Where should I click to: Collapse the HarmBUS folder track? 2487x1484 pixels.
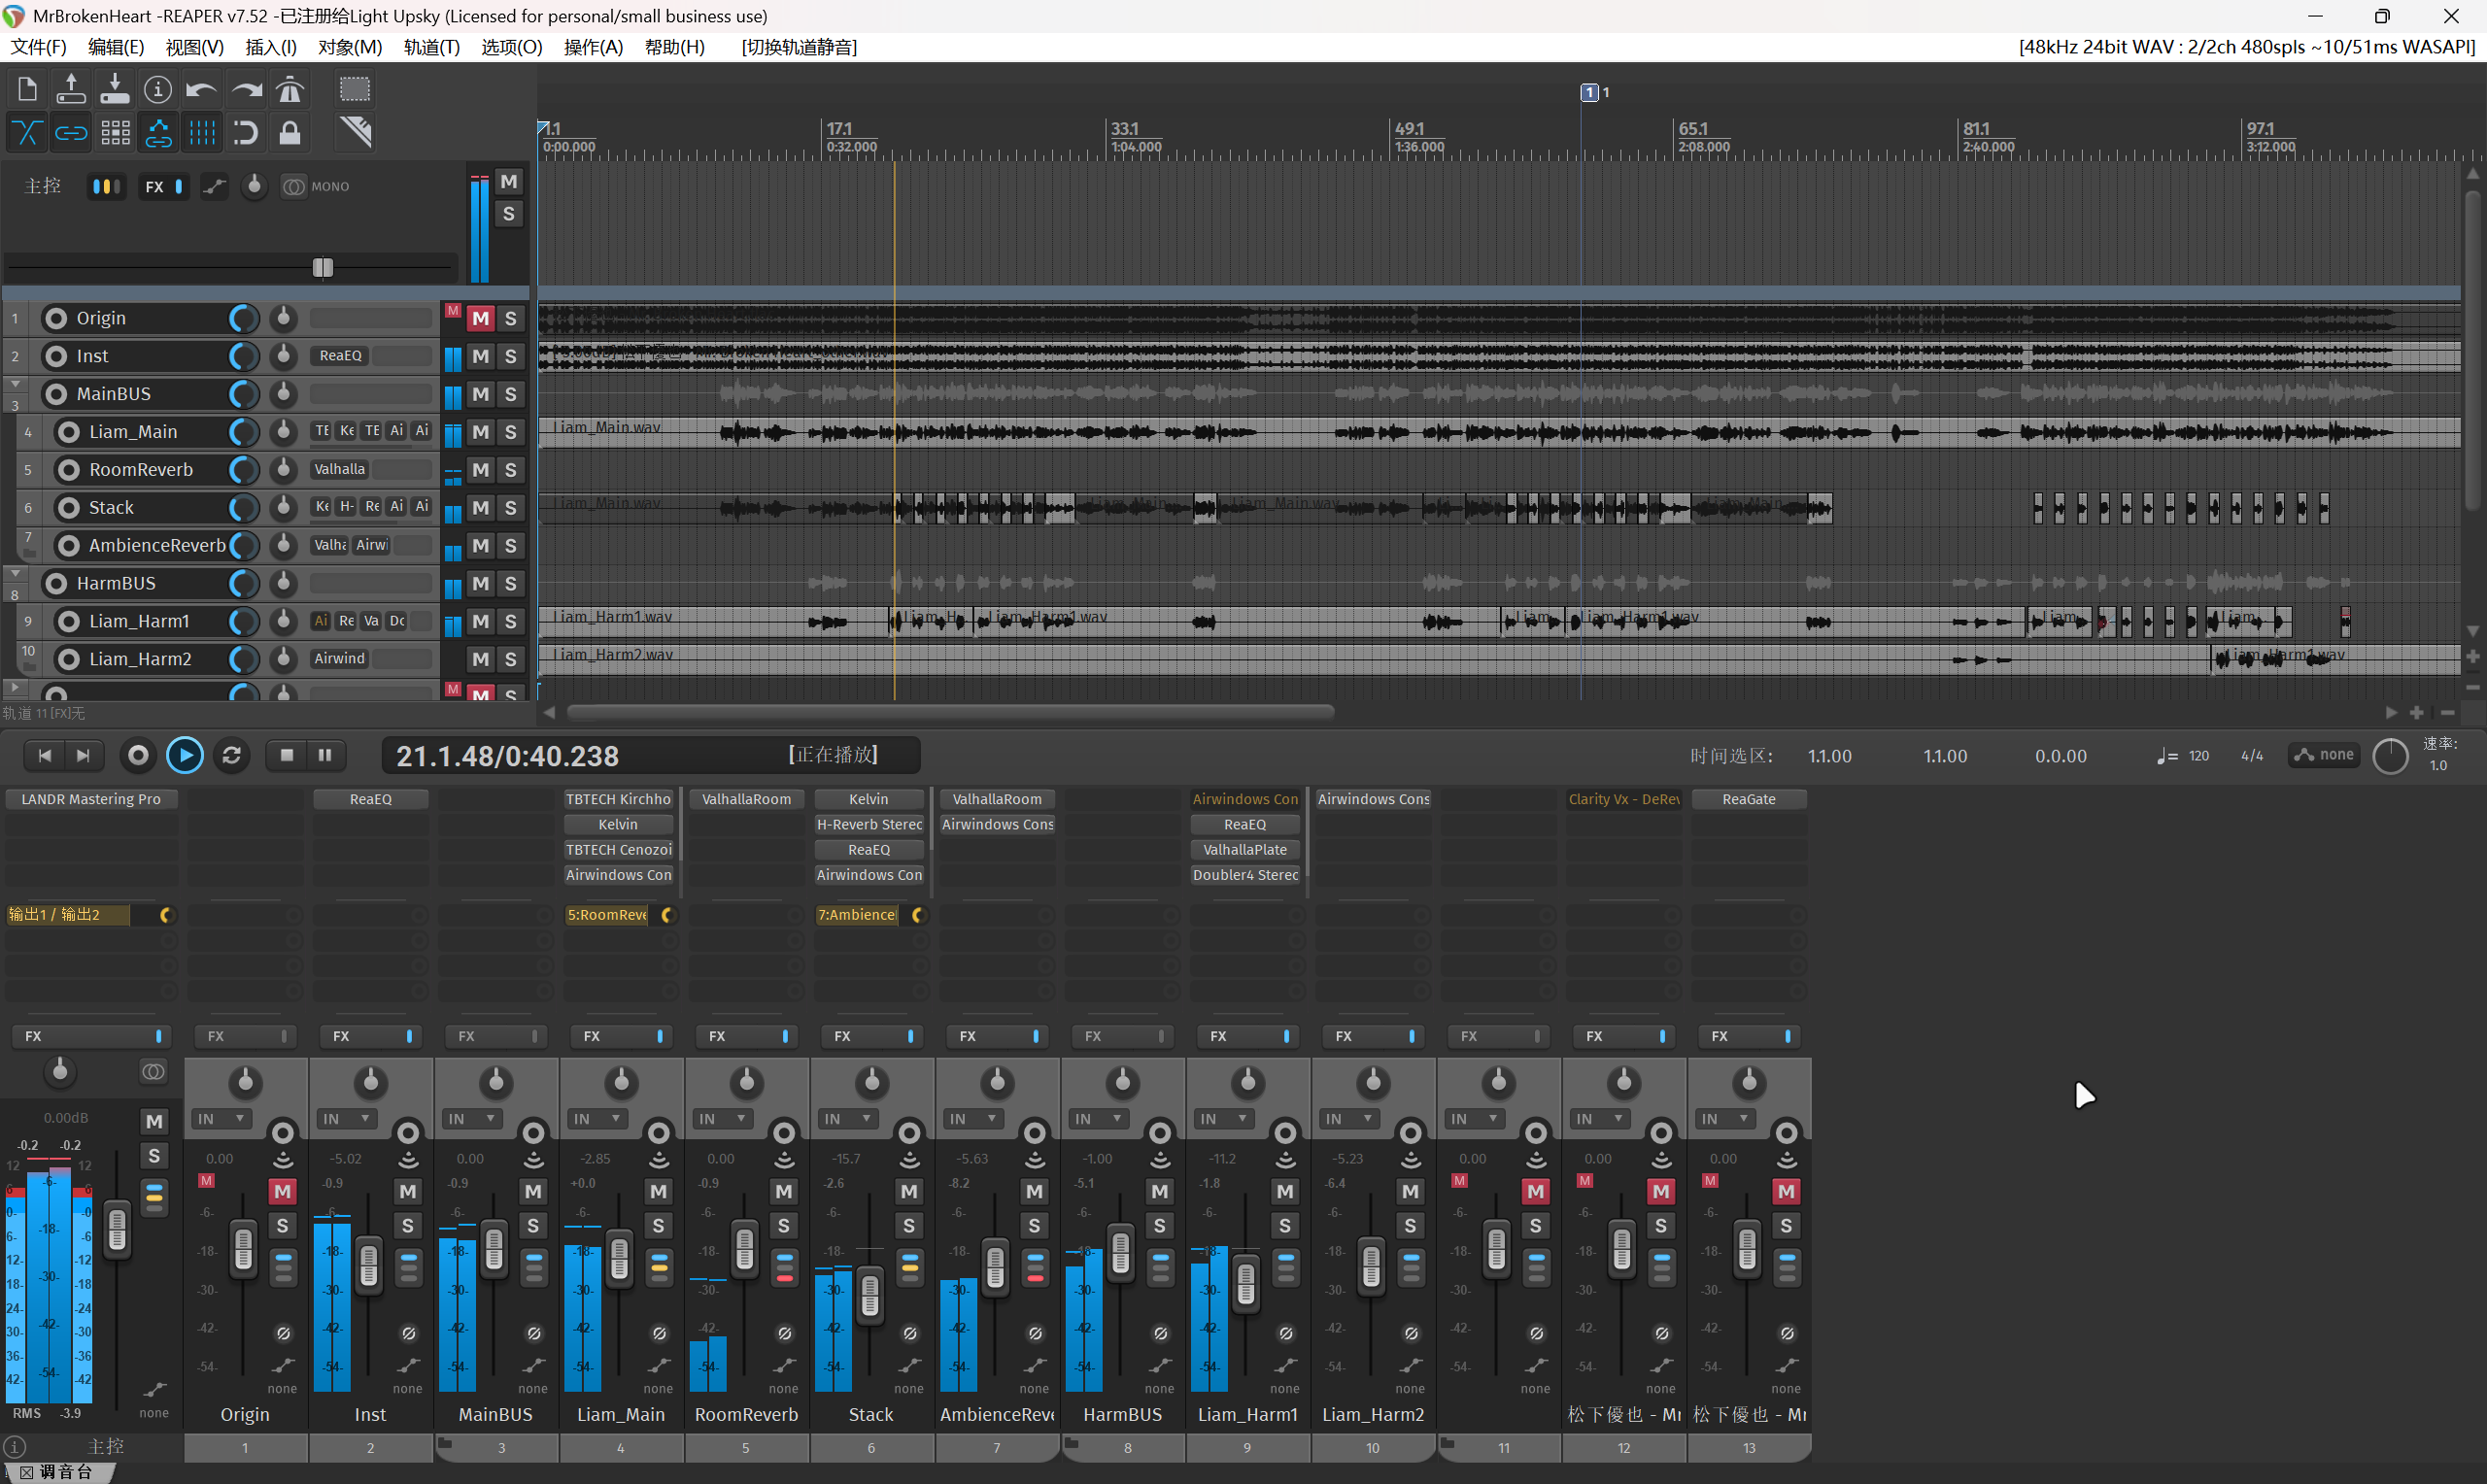[x=15, y=573]
